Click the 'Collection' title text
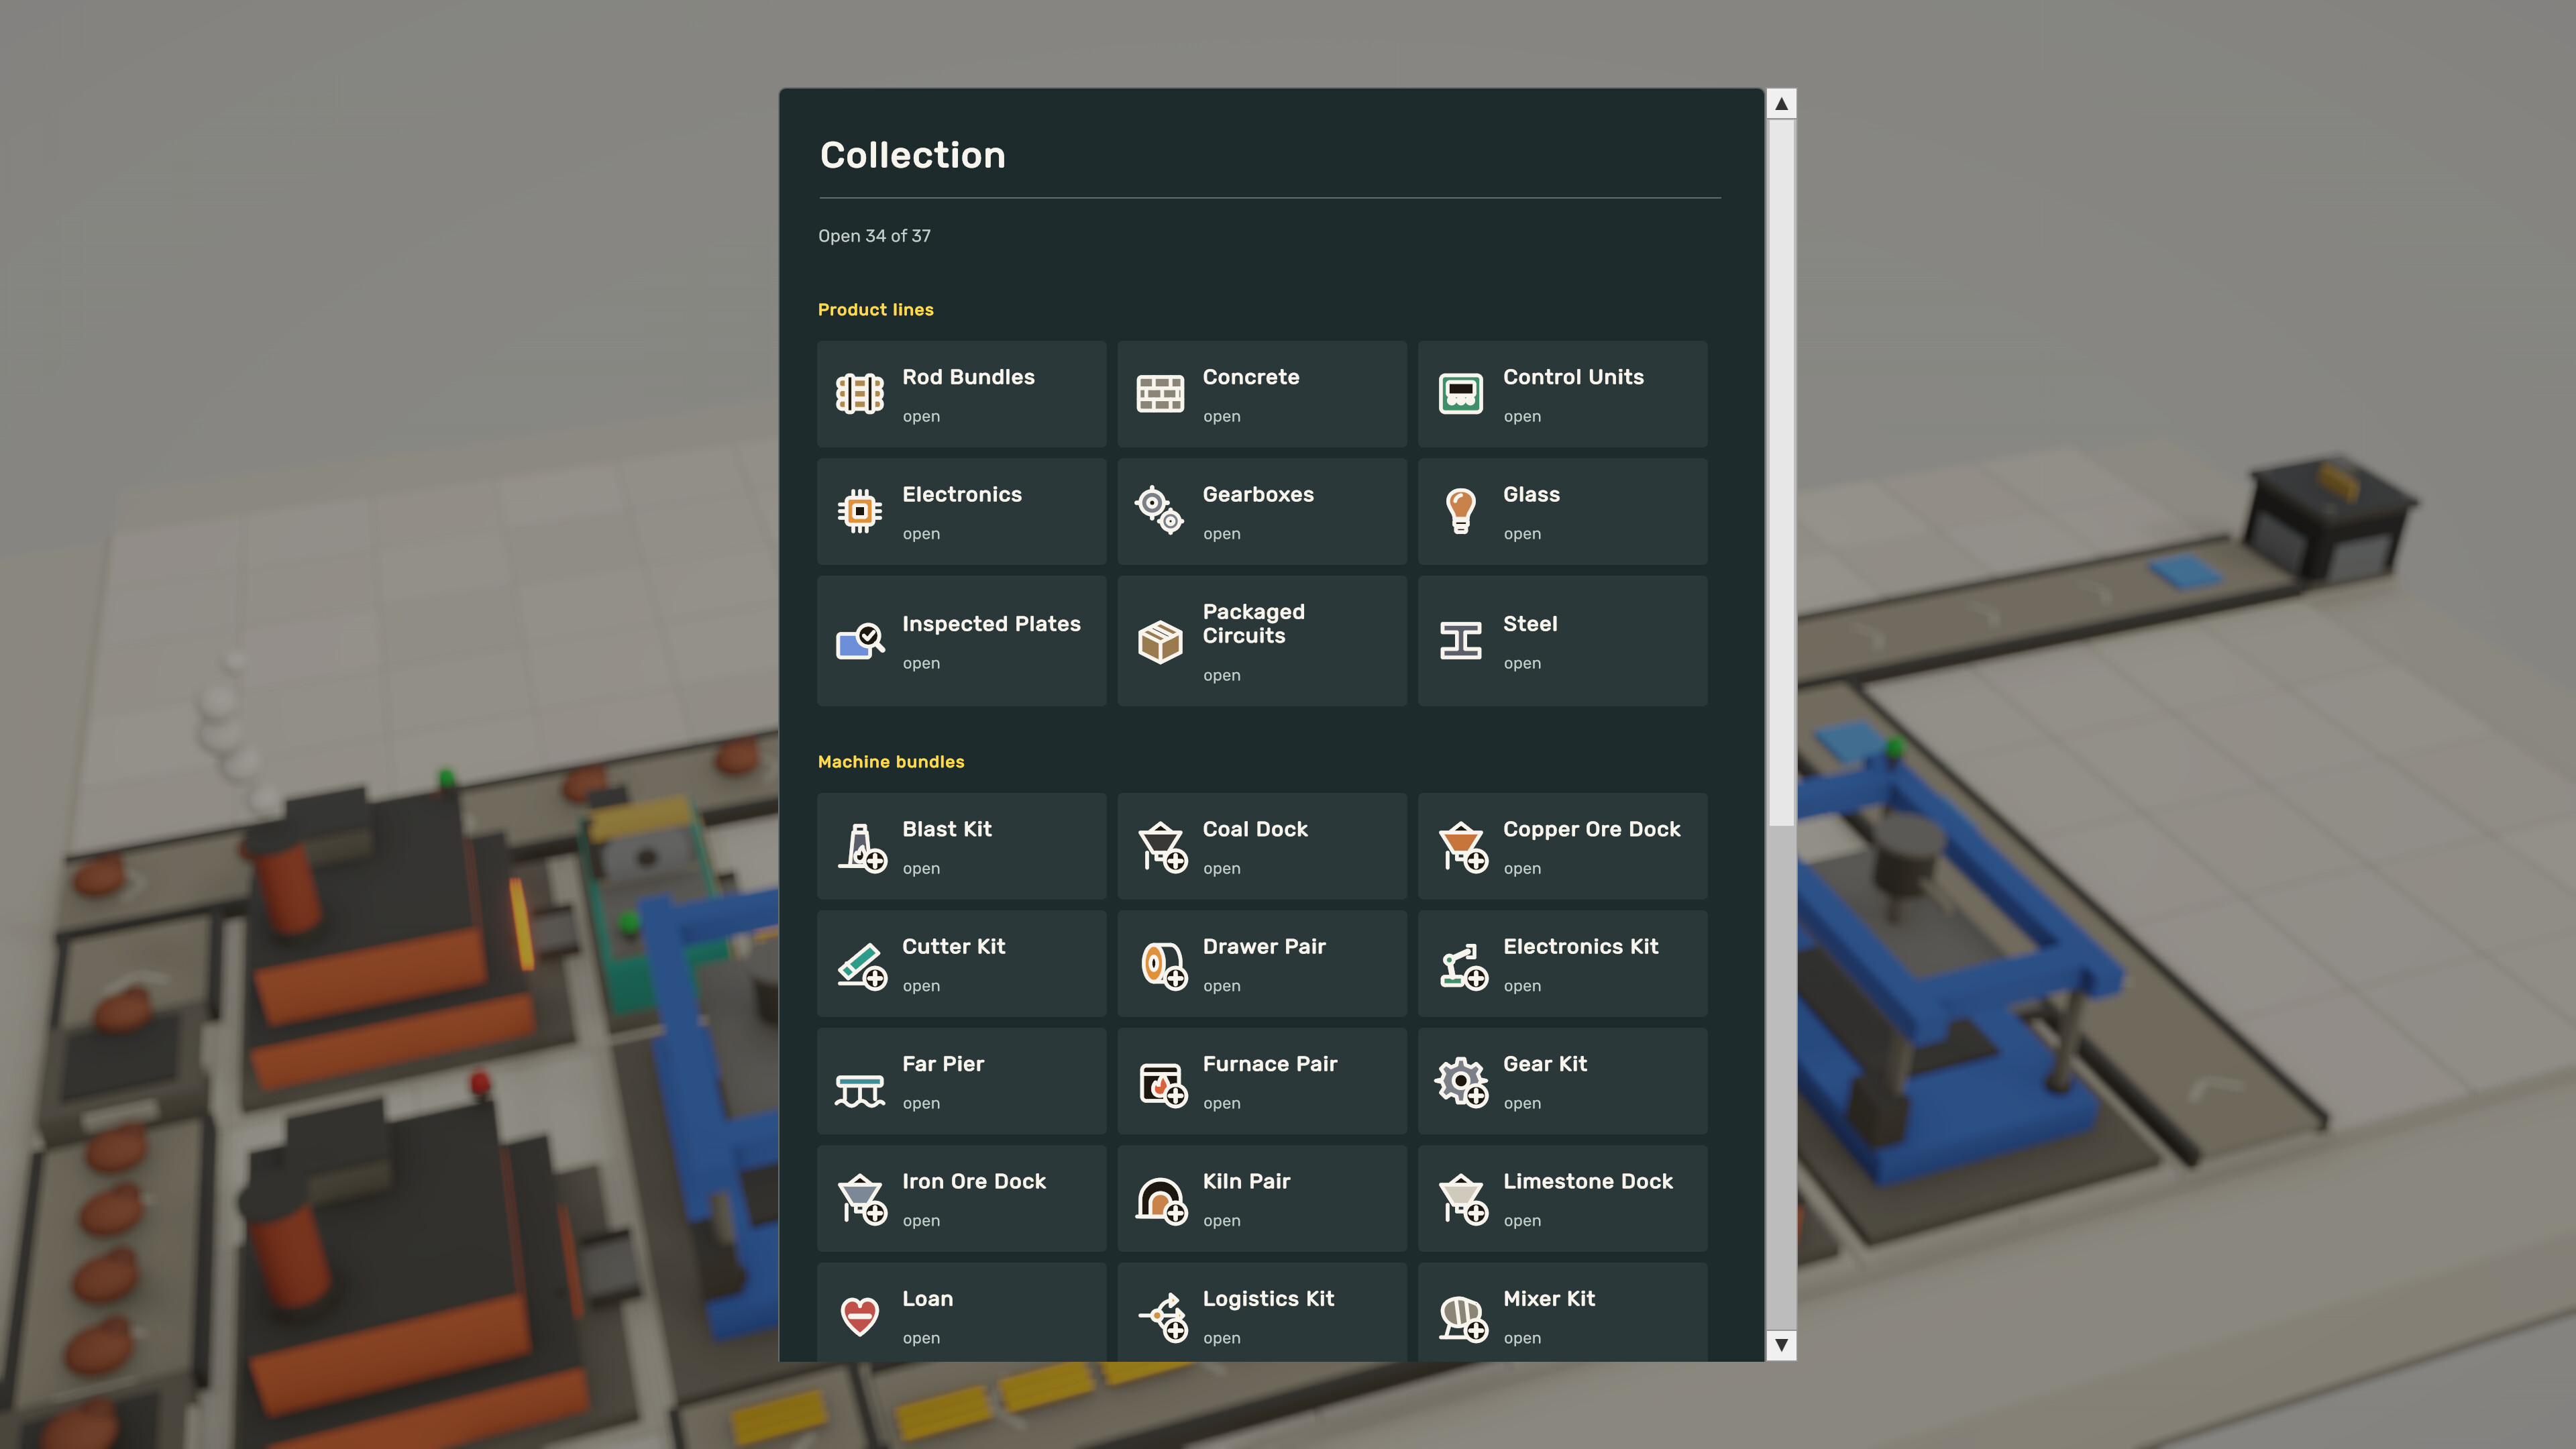2576x1449 pixels. (912, 155)
